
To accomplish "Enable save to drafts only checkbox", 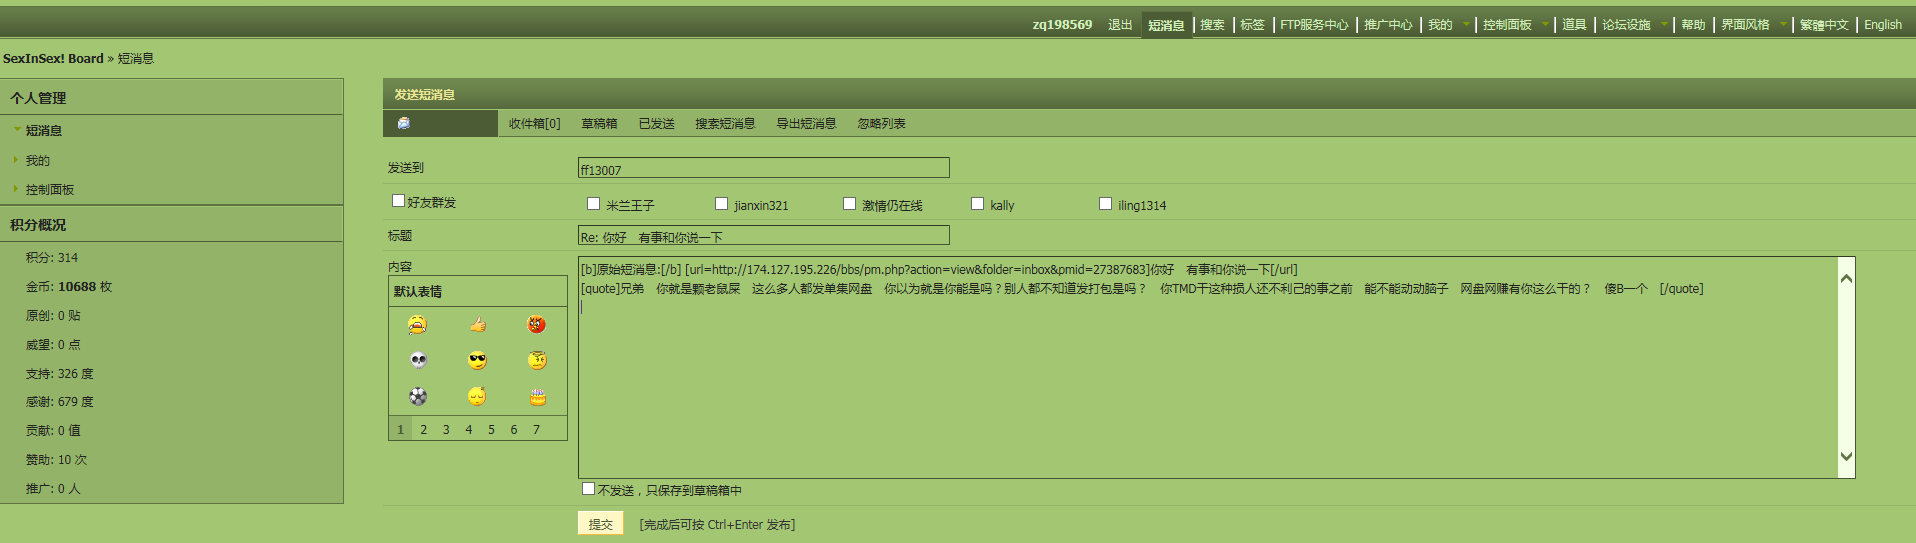I will point(588,488).
